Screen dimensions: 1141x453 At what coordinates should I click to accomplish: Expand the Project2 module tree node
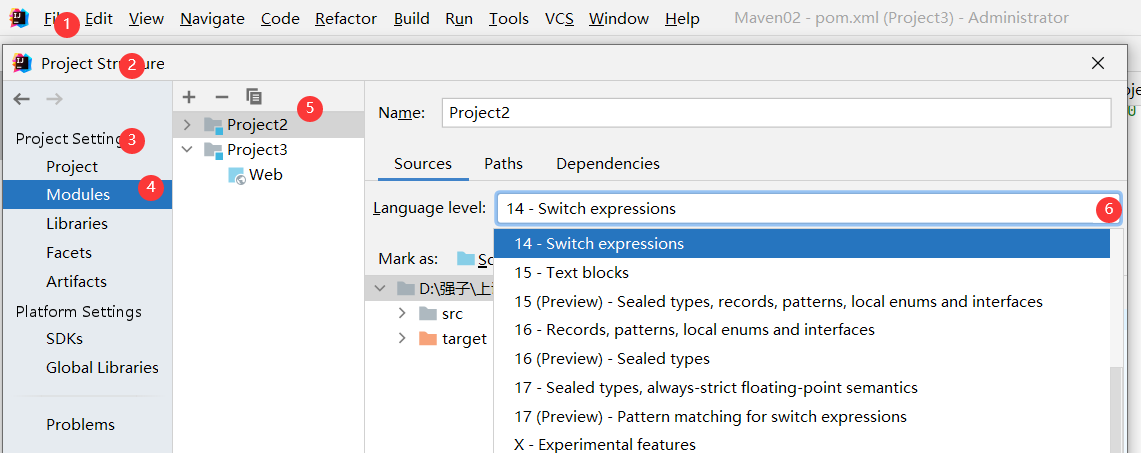[187, 125]
